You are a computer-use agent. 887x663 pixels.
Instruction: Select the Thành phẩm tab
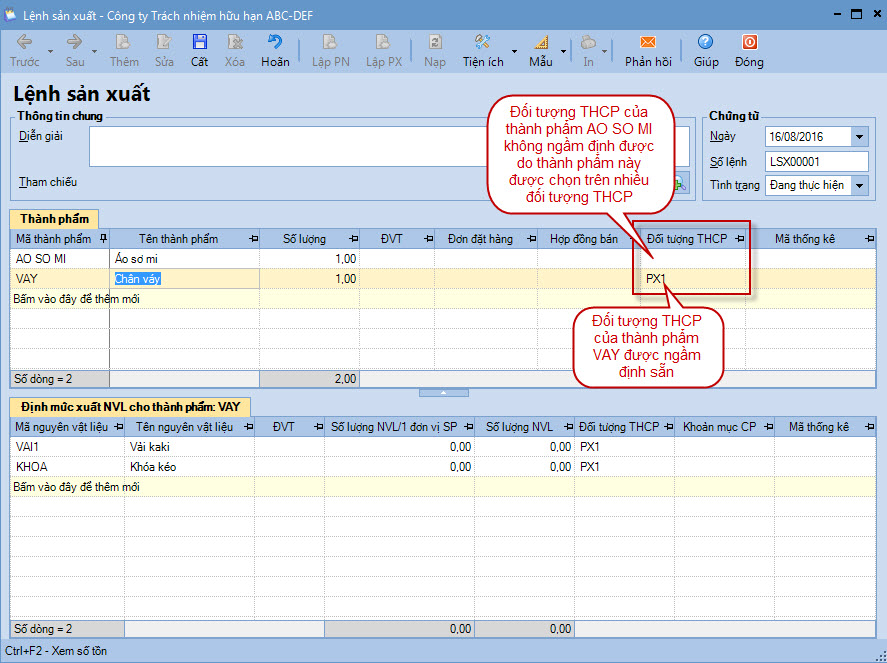click(x=54, y=219)
